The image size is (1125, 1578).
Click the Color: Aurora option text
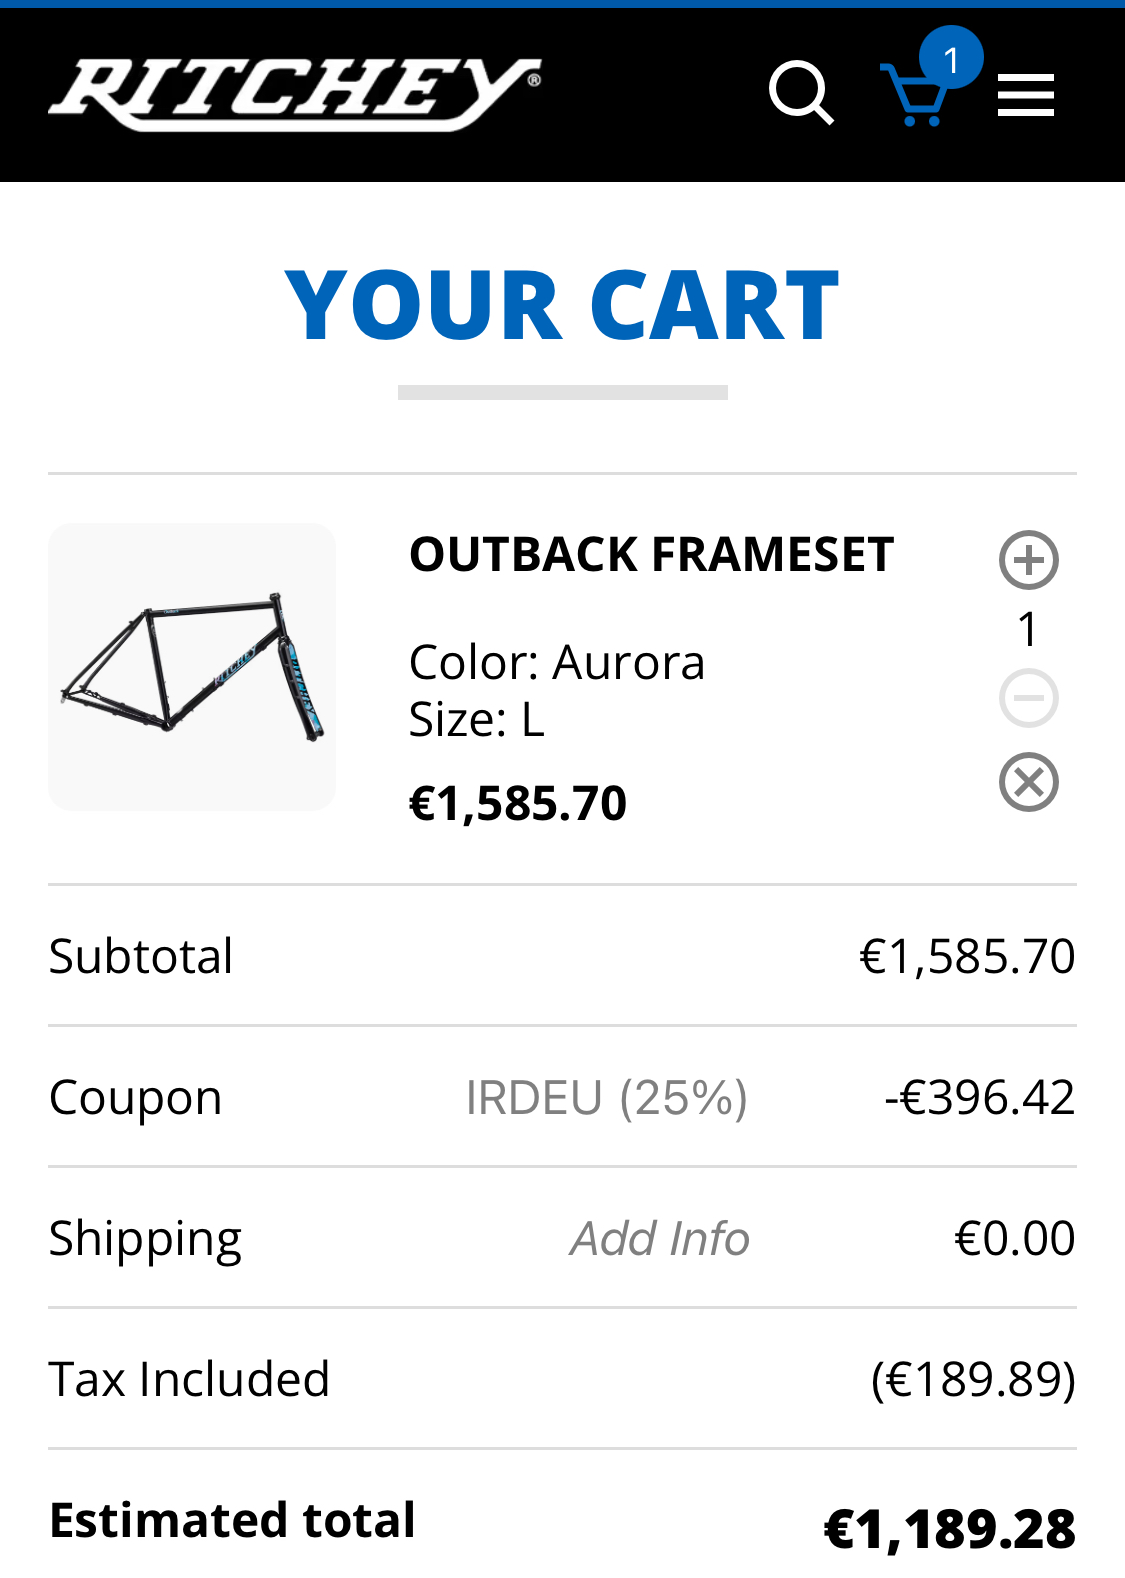tap(557, 662)
